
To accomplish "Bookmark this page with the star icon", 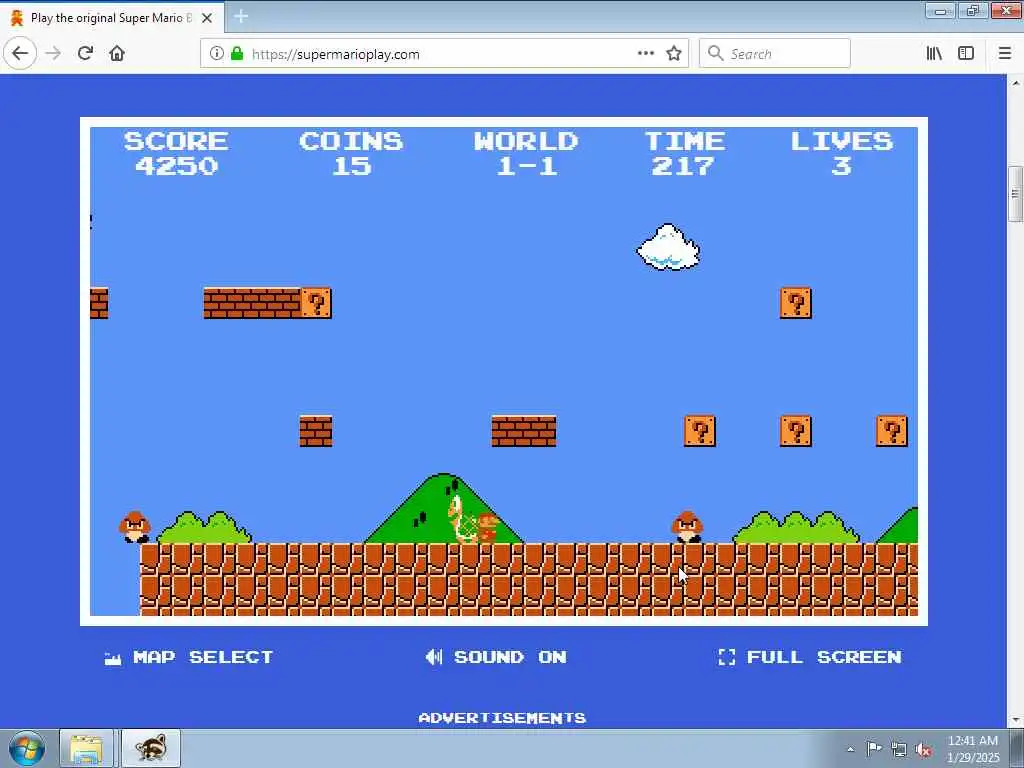I will (x=674, y=54).
